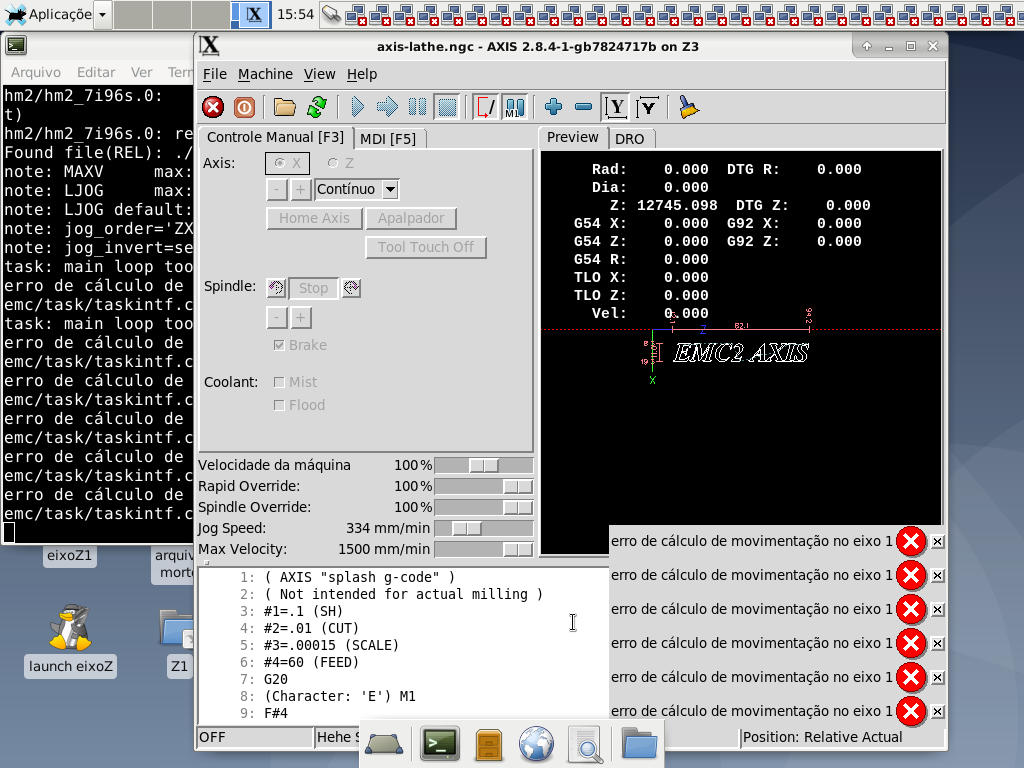Open the Machine menu
This screenshot has width=1024, height=768.
(x=265, y=74)
